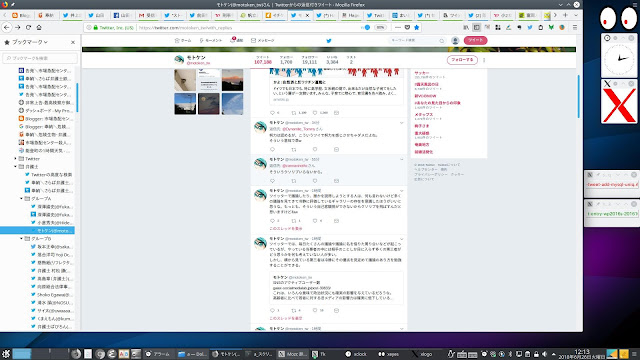Image resolution: width=640 pixels, height=360 pixels.
Task: Close the bookmarks sidebar with the X
Action: point(73,42)
